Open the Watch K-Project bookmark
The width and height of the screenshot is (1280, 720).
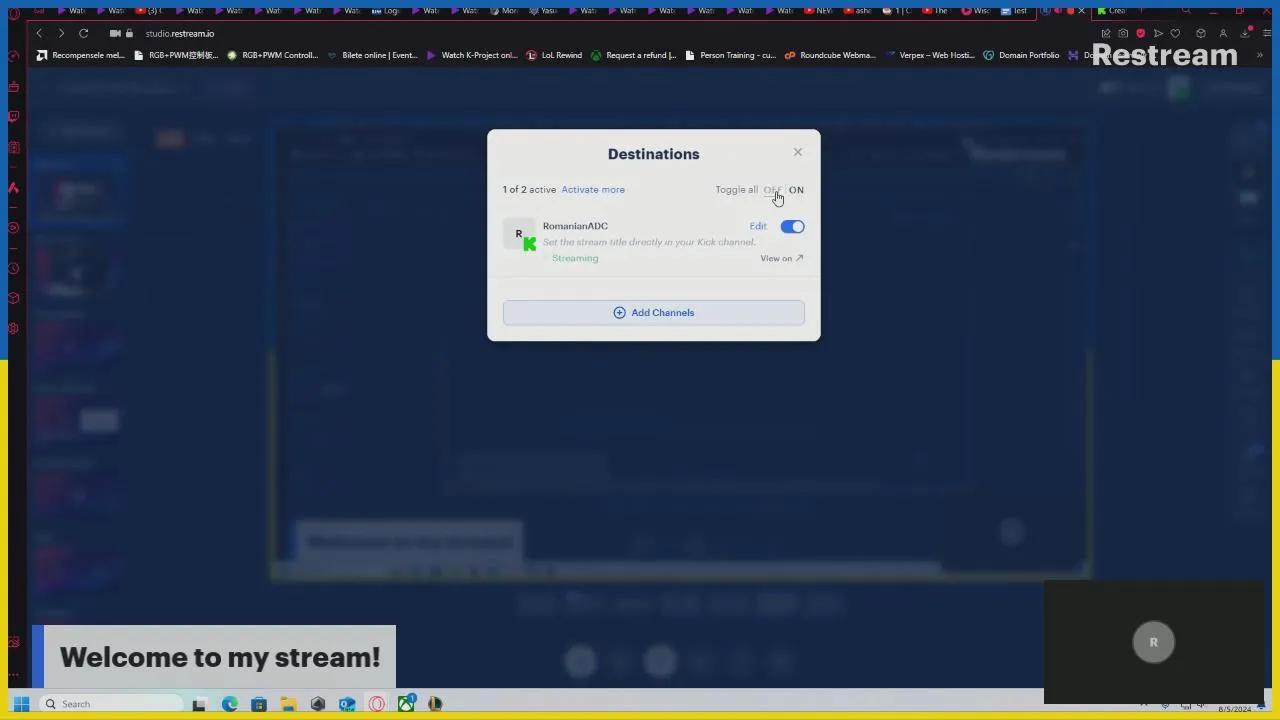pos(472,56)
